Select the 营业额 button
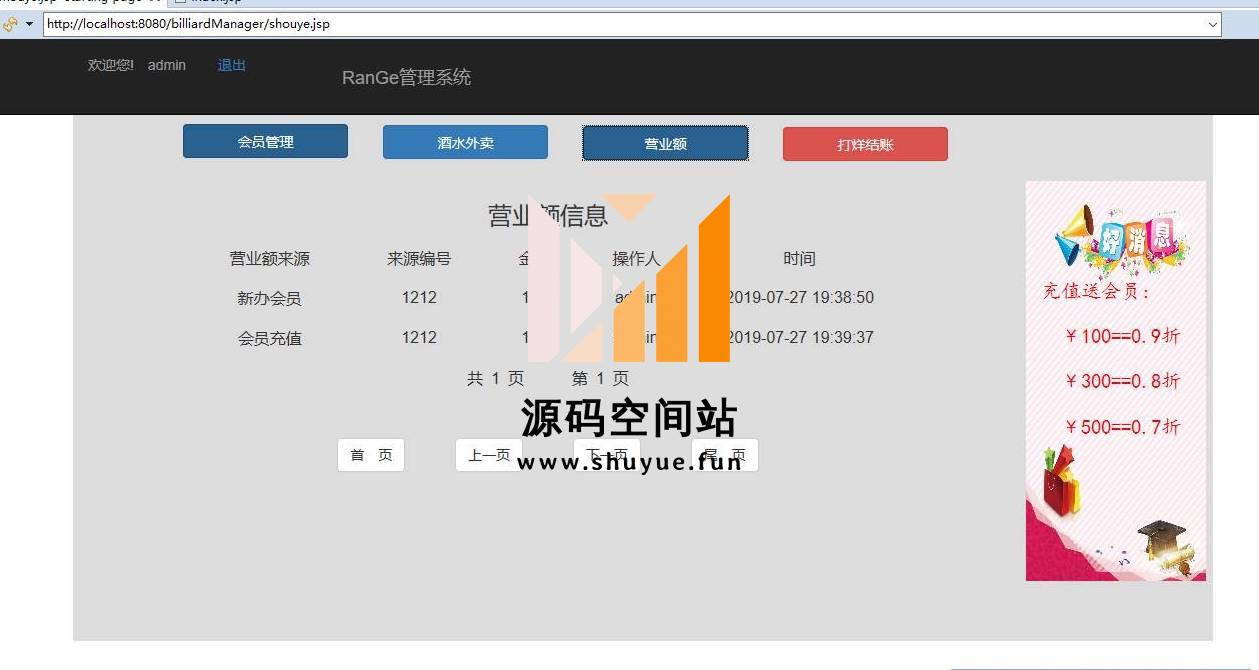The width and height of the screenshot is (1259, 670). (x=665, y=143)
